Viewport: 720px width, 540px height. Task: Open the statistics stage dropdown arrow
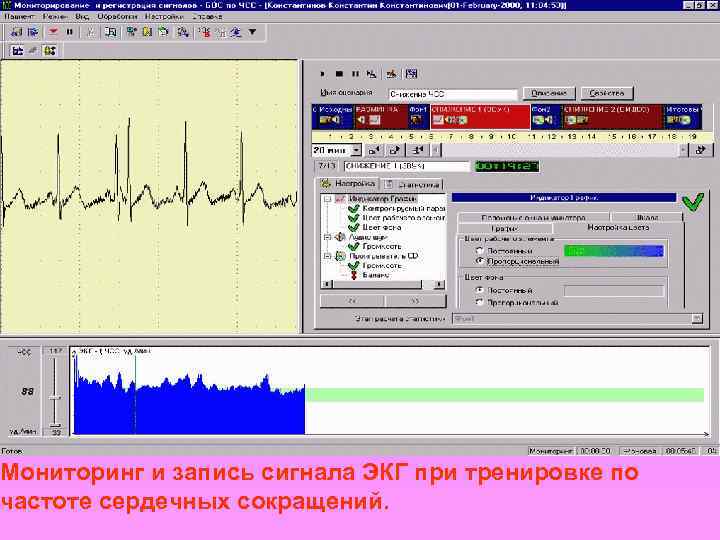point(697,318)
